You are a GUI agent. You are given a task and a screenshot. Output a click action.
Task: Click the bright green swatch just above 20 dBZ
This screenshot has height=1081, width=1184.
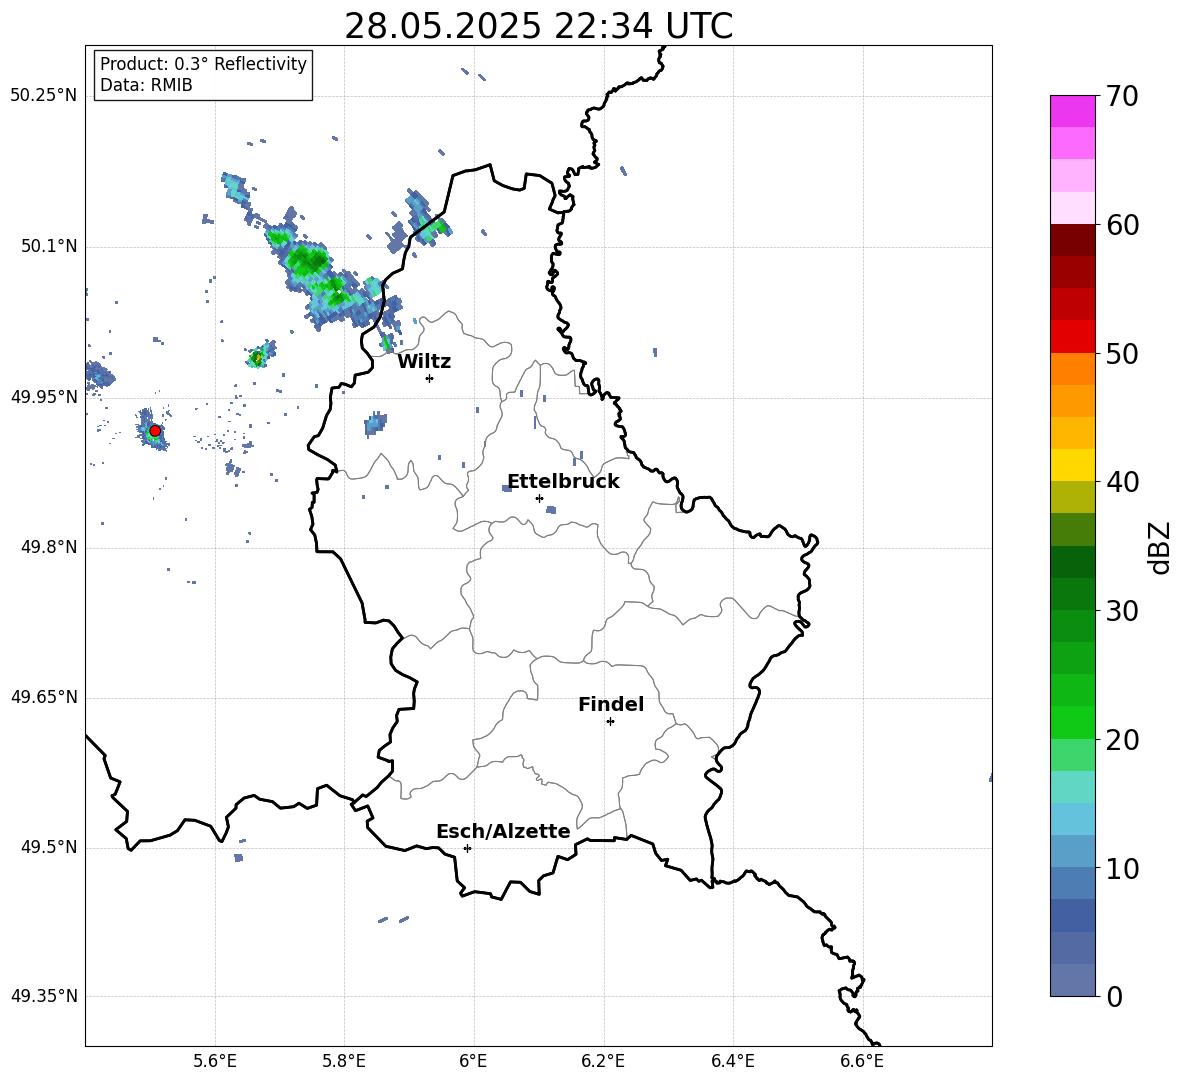tap(1072, 722)
